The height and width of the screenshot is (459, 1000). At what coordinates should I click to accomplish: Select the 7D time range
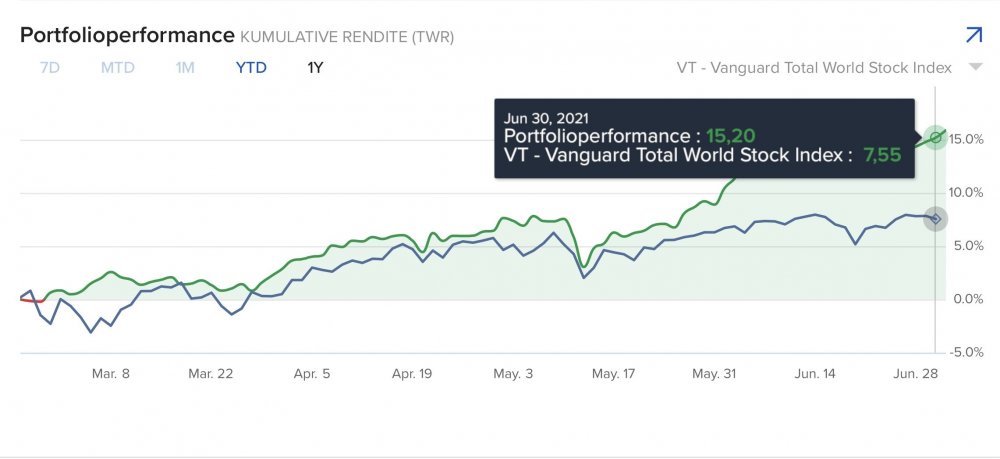coord(49,68)
